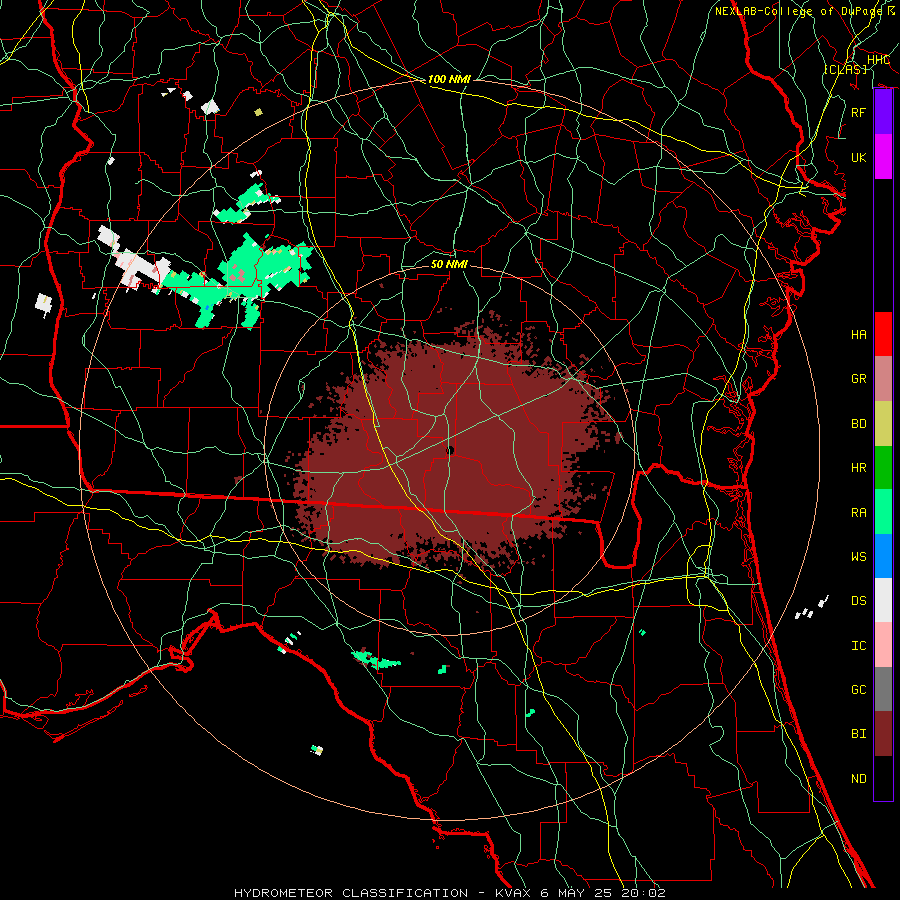
Task: Click the HR legend label
Action: point(858,468)
